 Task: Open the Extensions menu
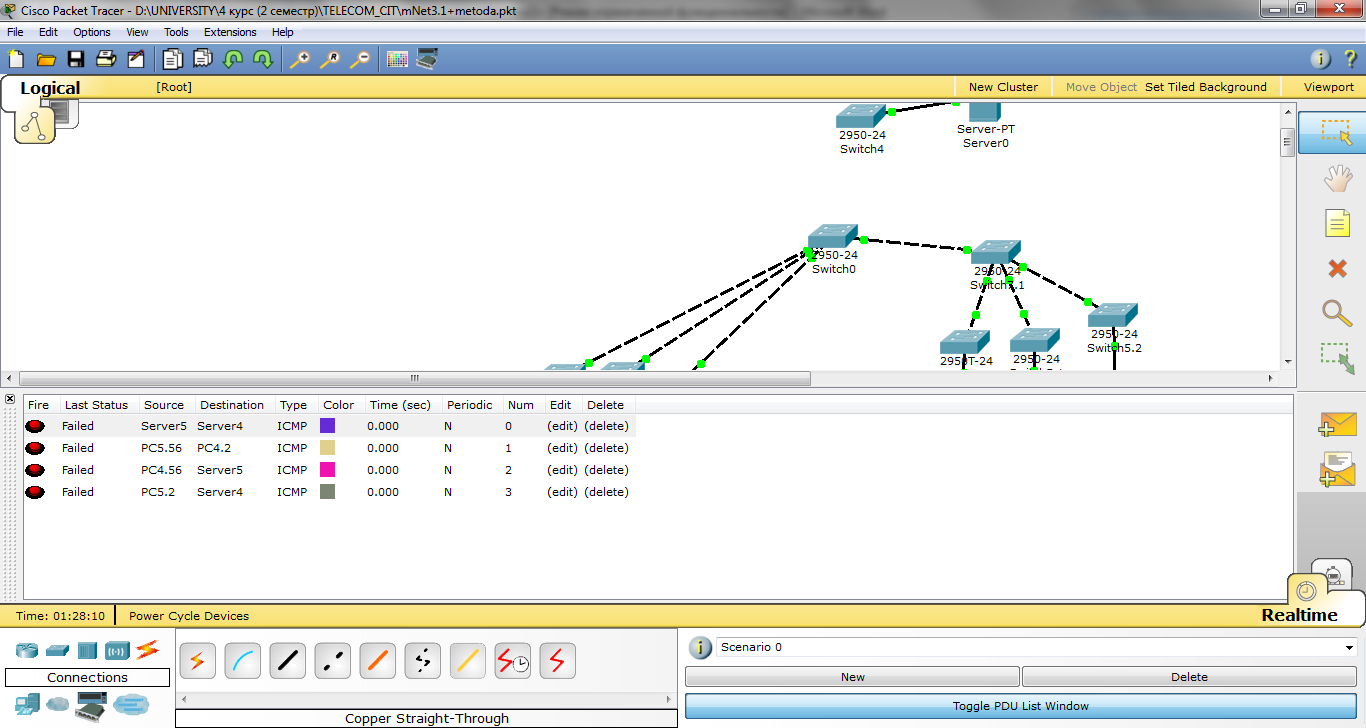(230, 32)
